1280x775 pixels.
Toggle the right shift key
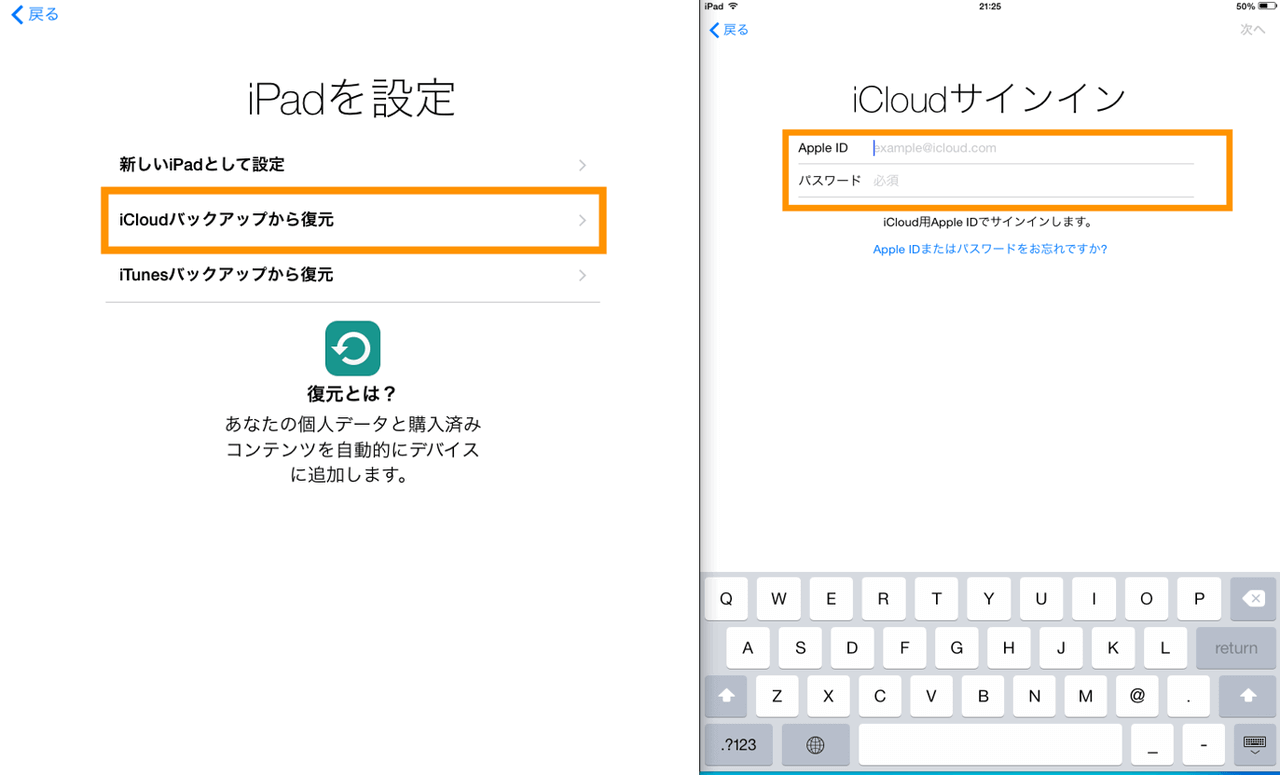[x=1248, y=696]
